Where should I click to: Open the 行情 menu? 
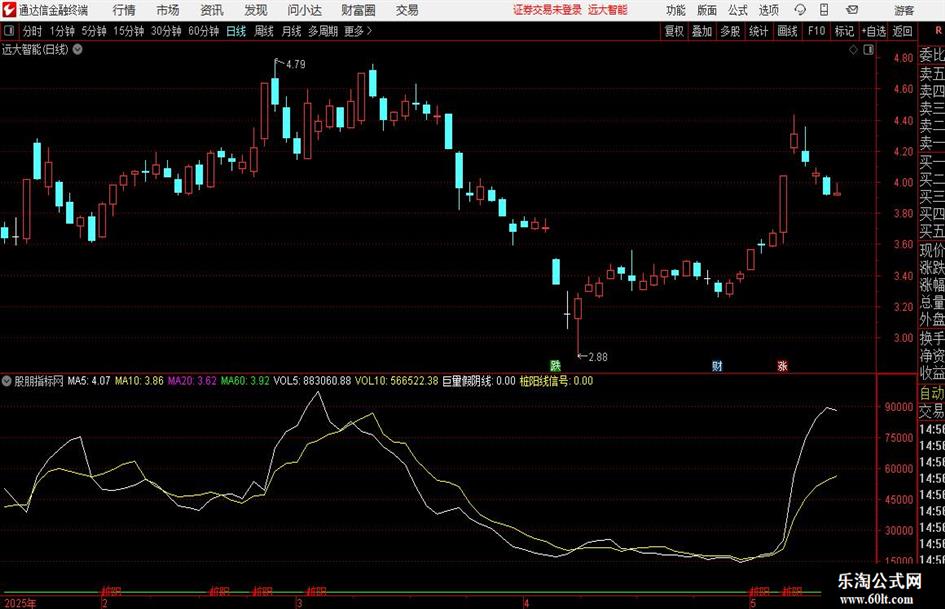tap(124, 10)
